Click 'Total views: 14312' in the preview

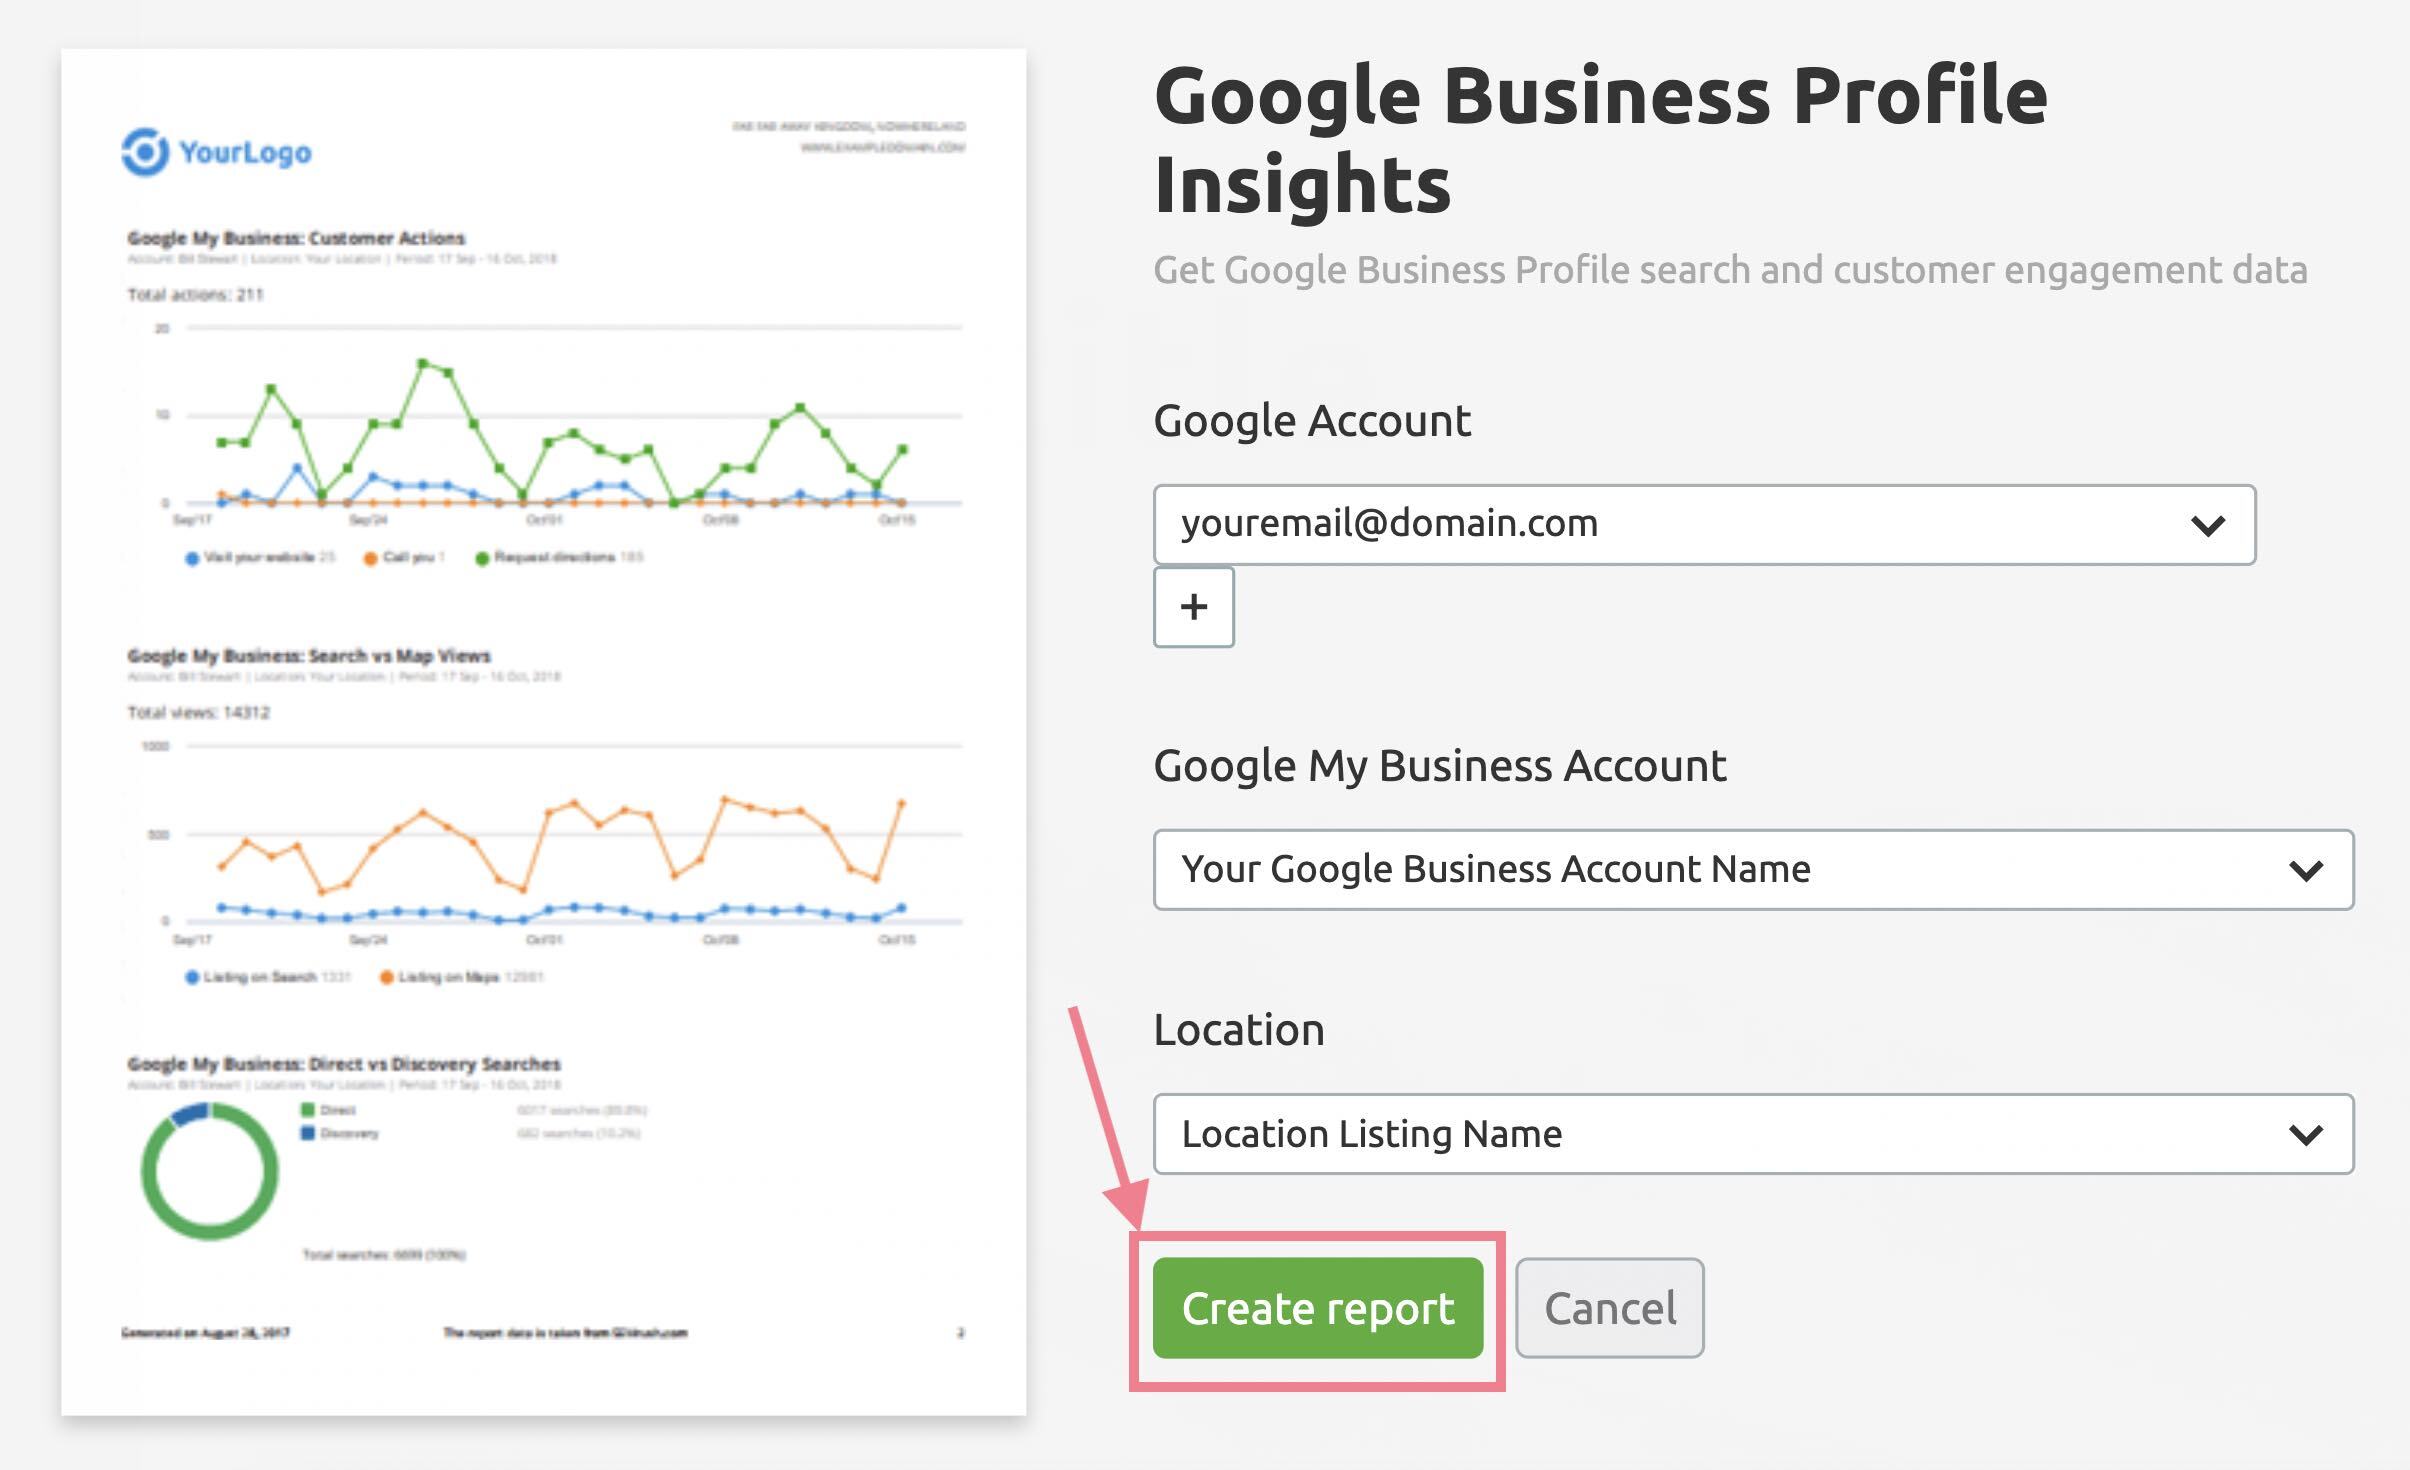199,713
